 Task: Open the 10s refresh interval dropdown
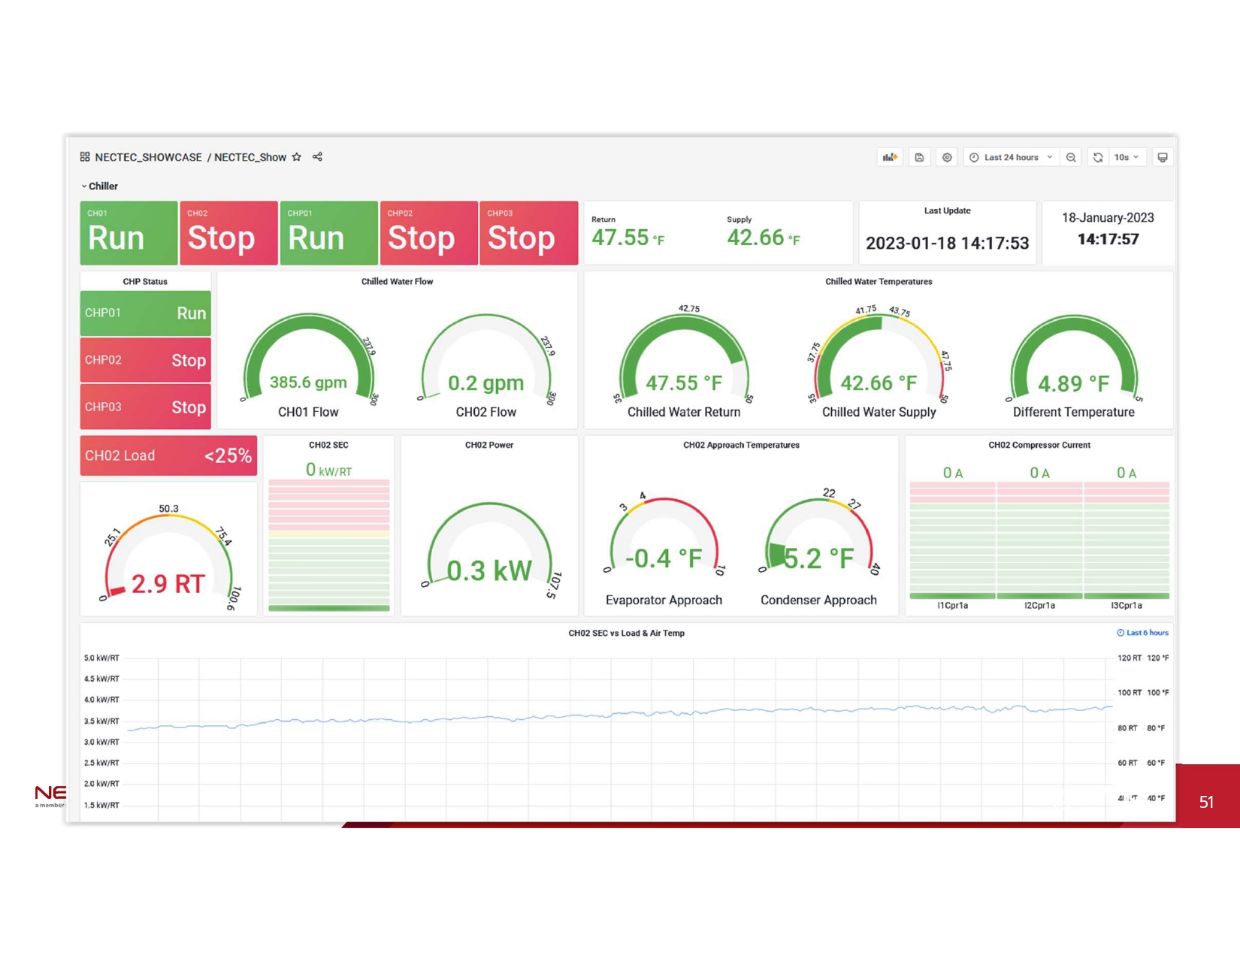pyautogui.click(x=1127, y=157)
